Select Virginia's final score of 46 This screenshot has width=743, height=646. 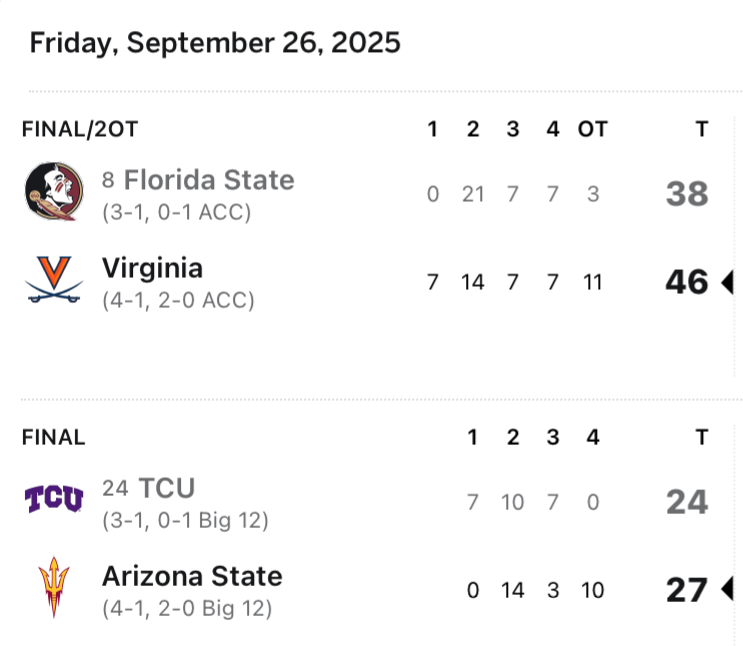click(x=687, y=282)
